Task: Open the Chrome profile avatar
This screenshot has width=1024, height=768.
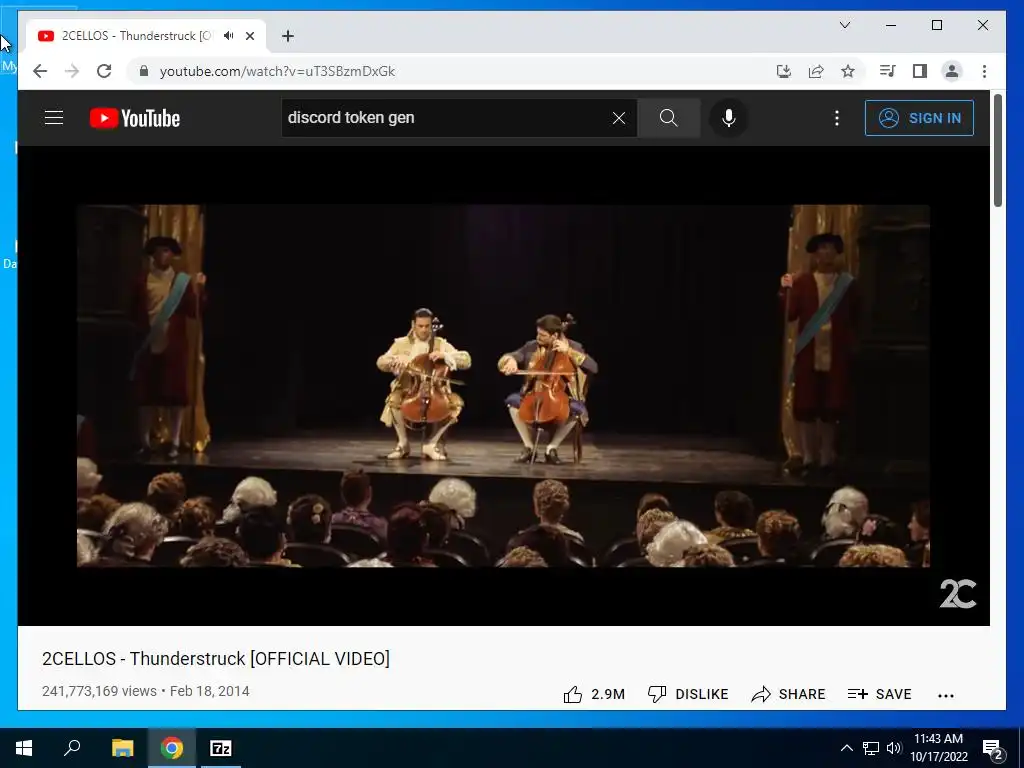Action: click(952, 71)
